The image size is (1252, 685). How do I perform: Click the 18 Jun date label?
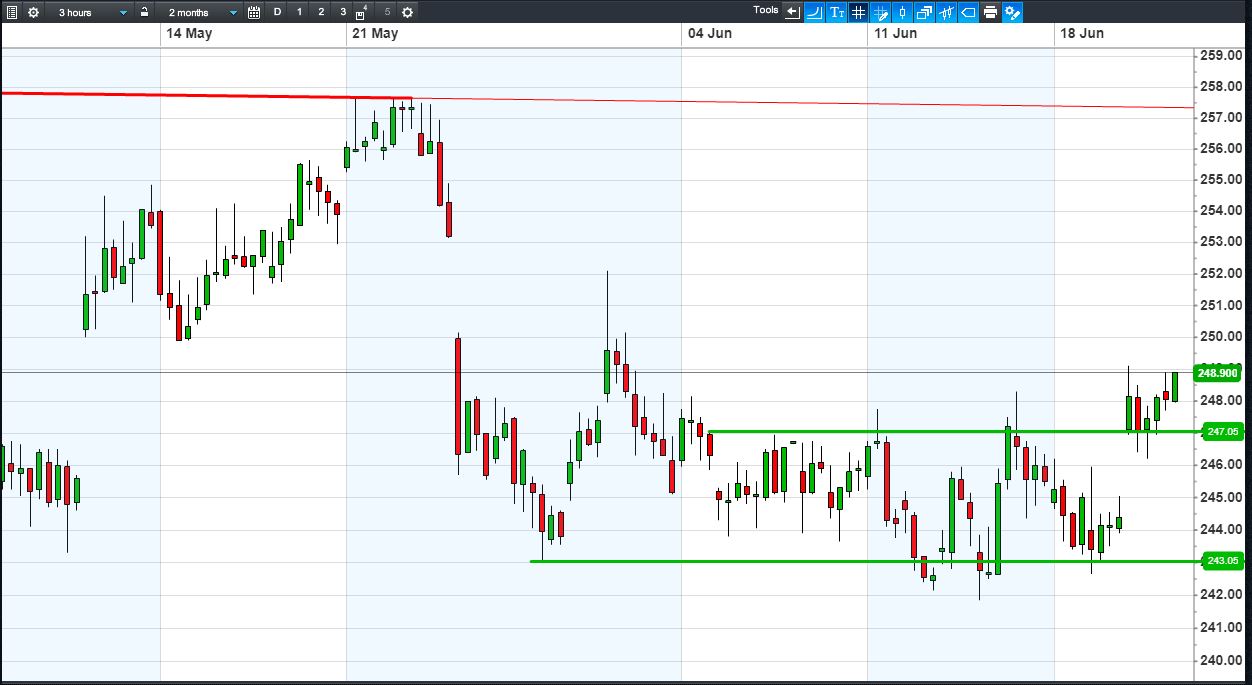point(1082,33)
